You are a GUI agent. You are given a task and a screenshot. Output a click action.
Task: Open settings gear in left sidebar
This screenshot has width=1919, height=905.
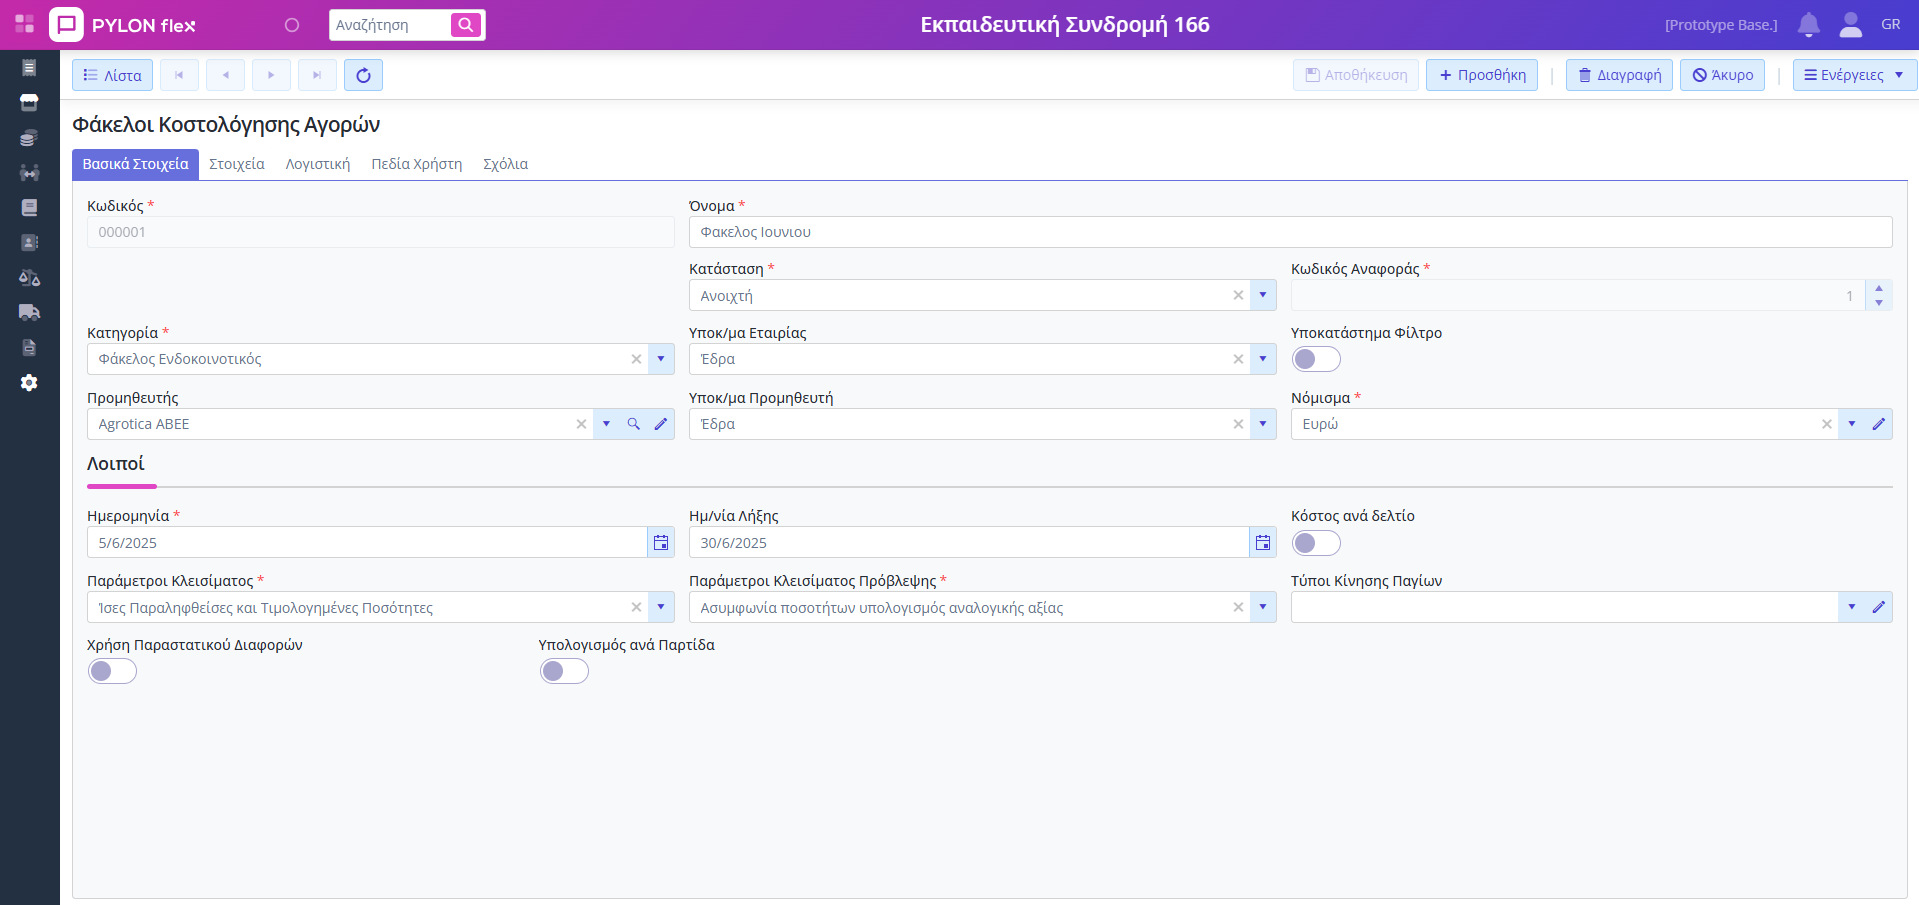[x=29, y=383]
